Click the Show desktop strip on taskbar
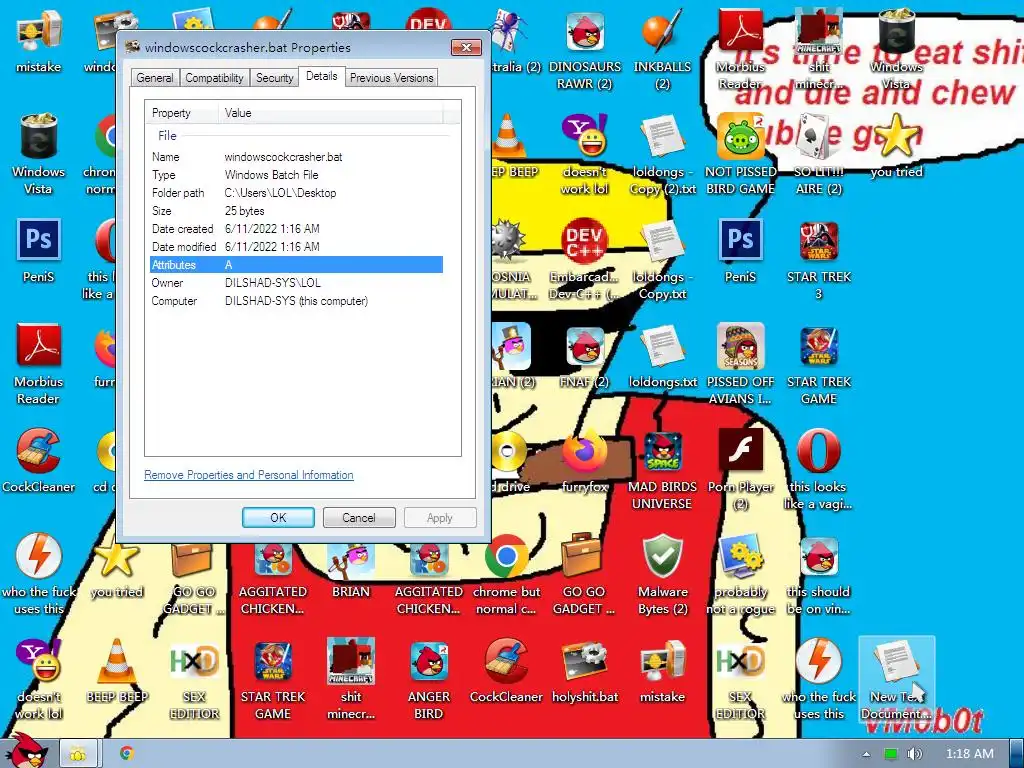This screenshot has height=768, width=1024. pyautogui.click(x=1017, y=754)
